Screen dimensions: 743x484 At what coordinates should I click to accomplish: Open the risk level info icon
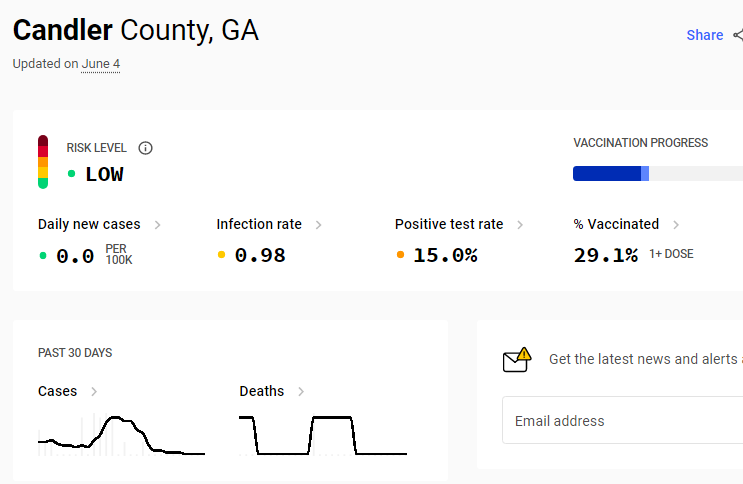[145, 148]
